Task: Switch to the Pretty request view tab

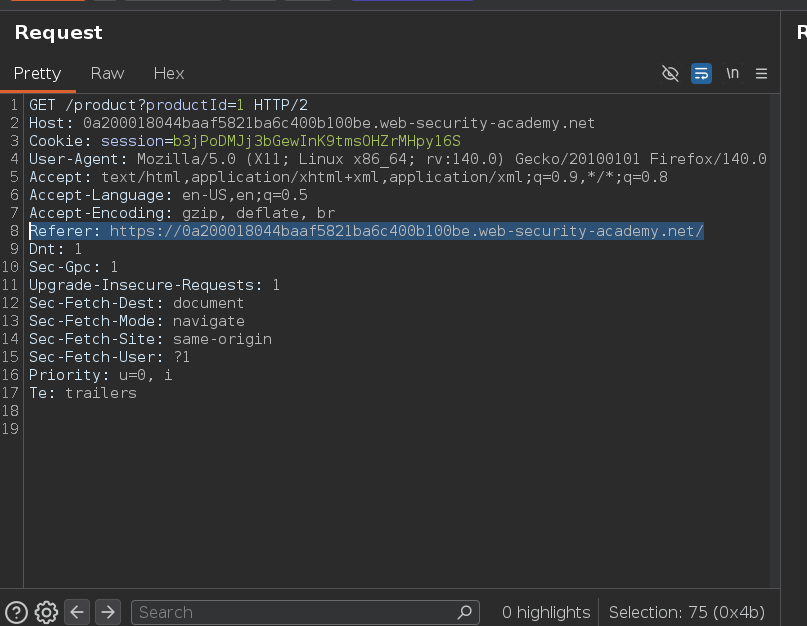Action: [x=38, y=74]
